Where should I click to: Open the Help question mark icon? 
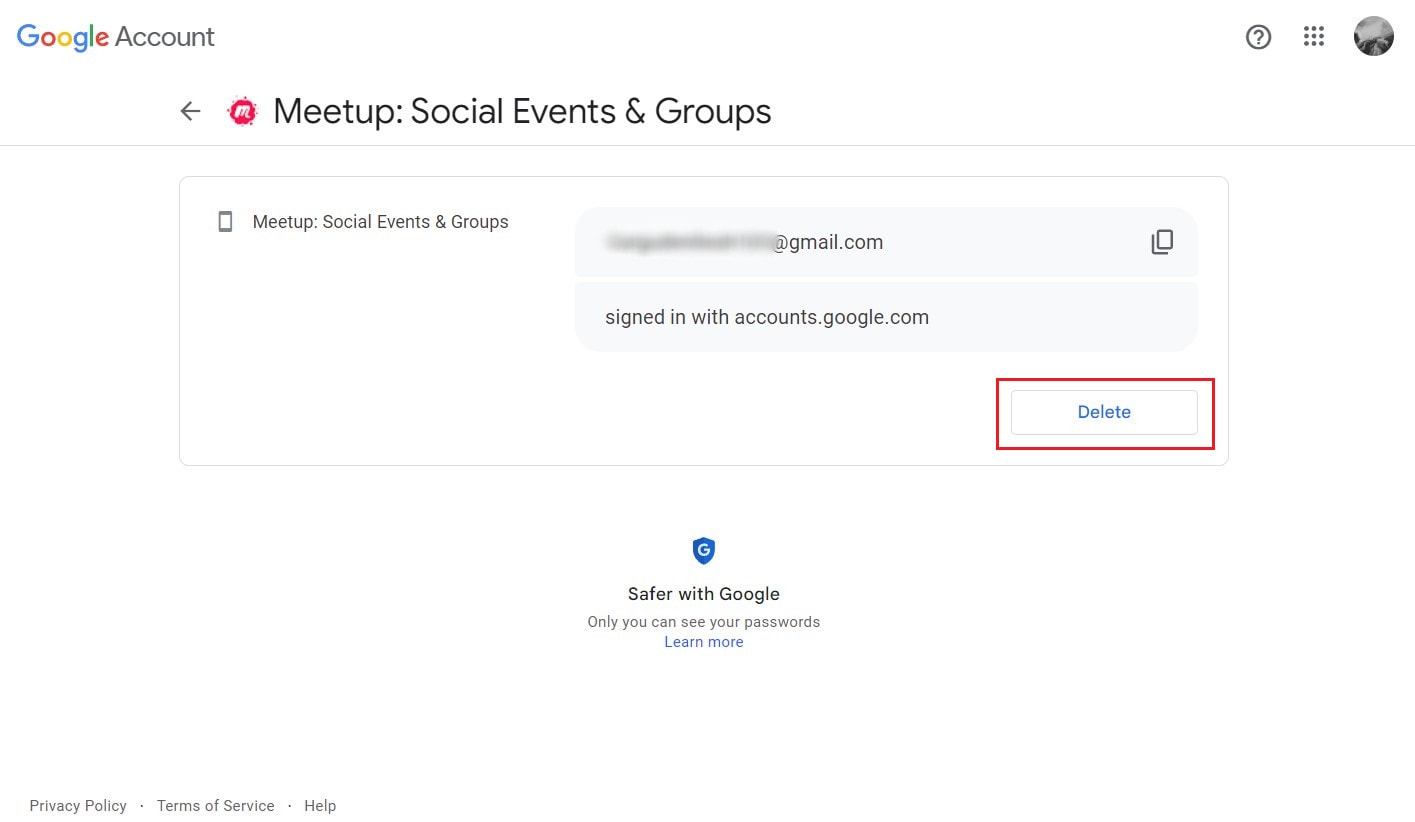coord(1258,37)
